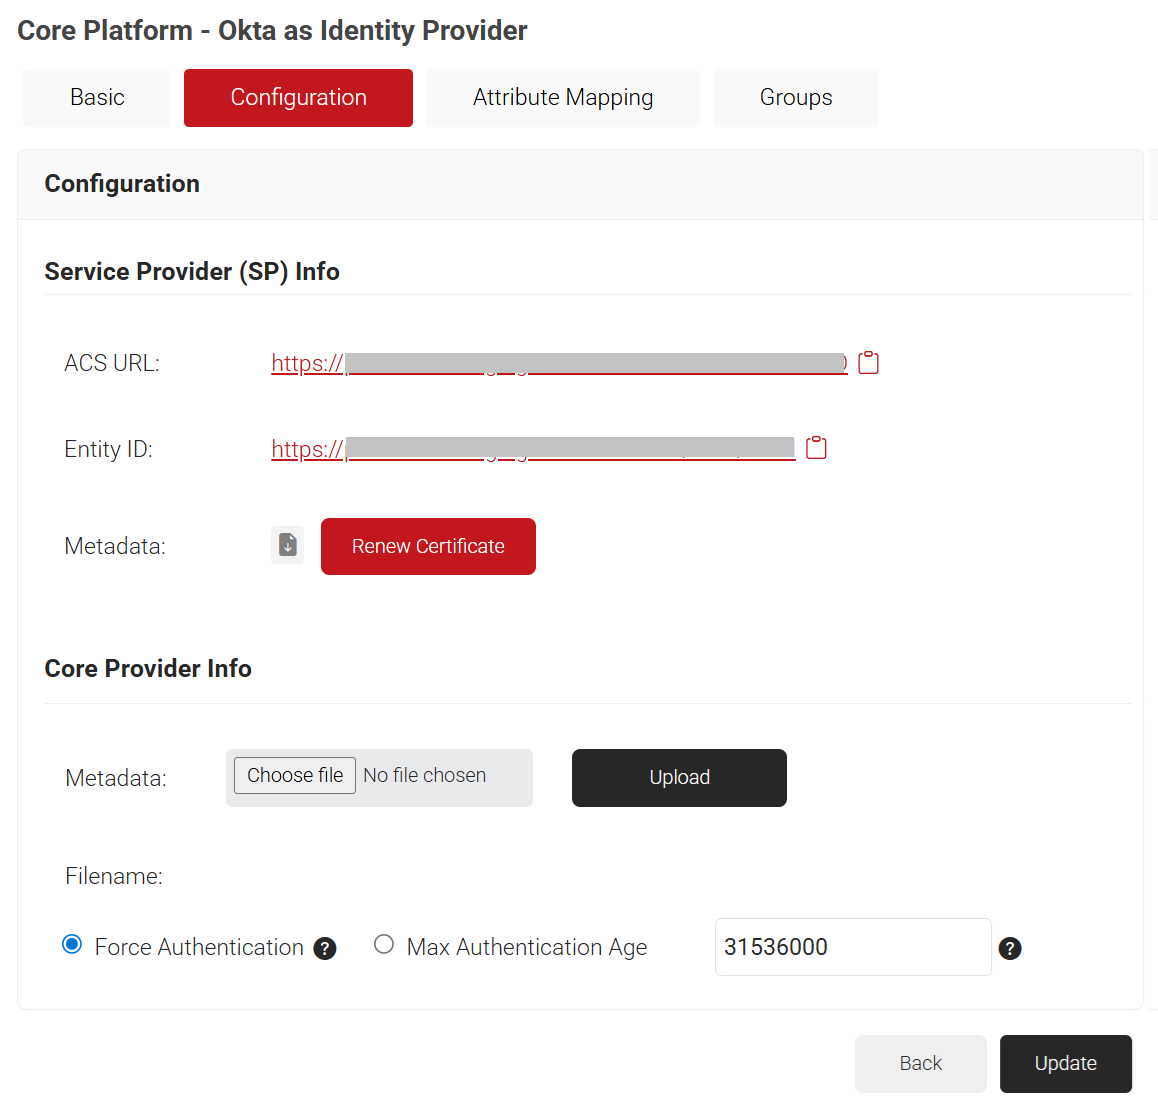Click the Renew Certificate button

[428, 547]
